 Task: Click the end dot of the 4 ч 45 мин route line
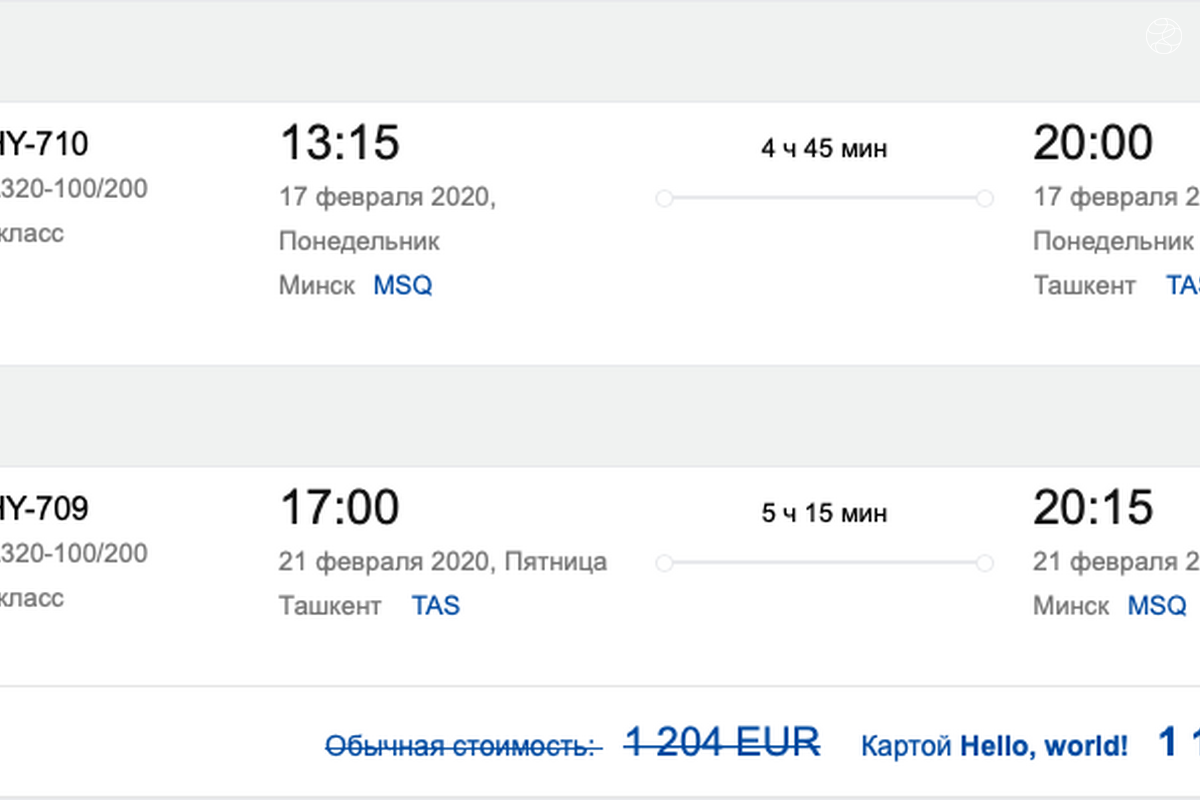click(x=984, y=199)
